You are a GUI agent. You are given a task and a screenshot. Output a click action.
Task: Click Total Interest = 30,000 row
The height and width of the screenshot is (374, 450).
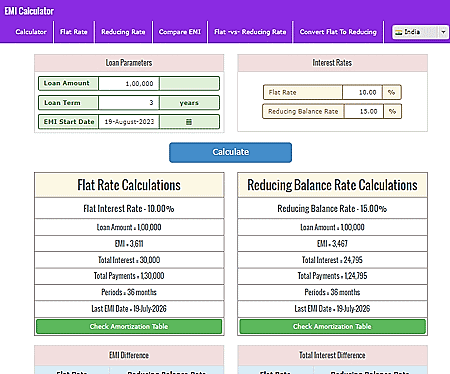tap(129, 260)
